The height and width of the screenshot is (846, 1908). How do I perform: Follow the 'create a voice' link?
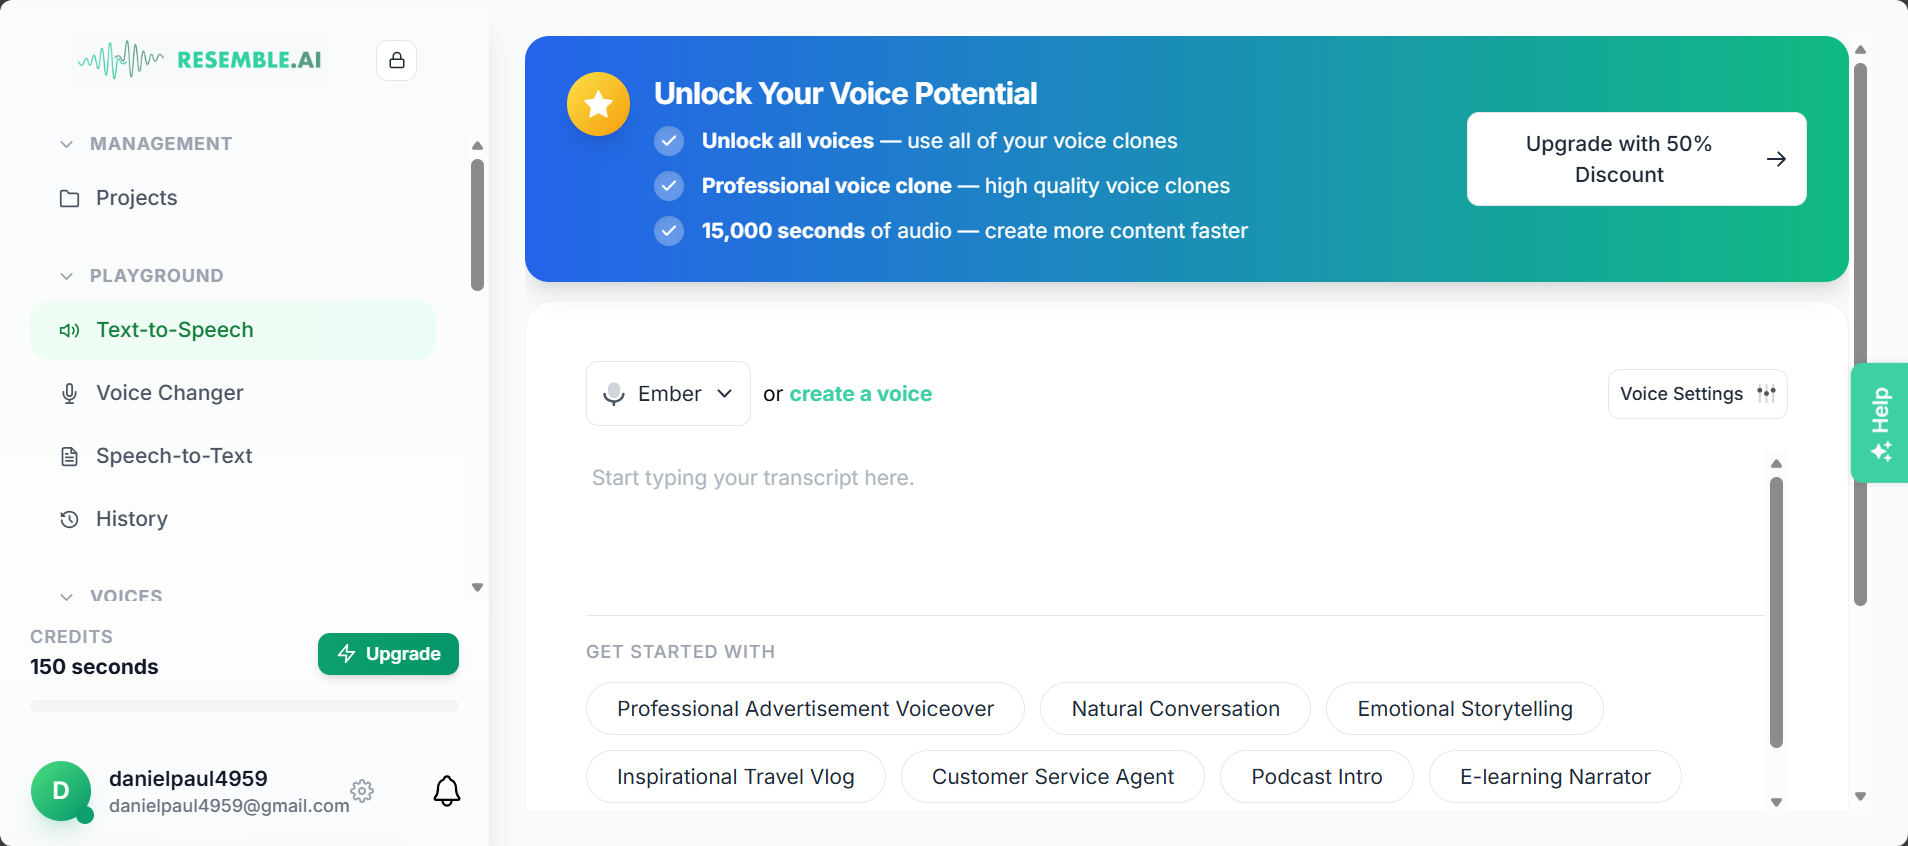pos(860,394)
